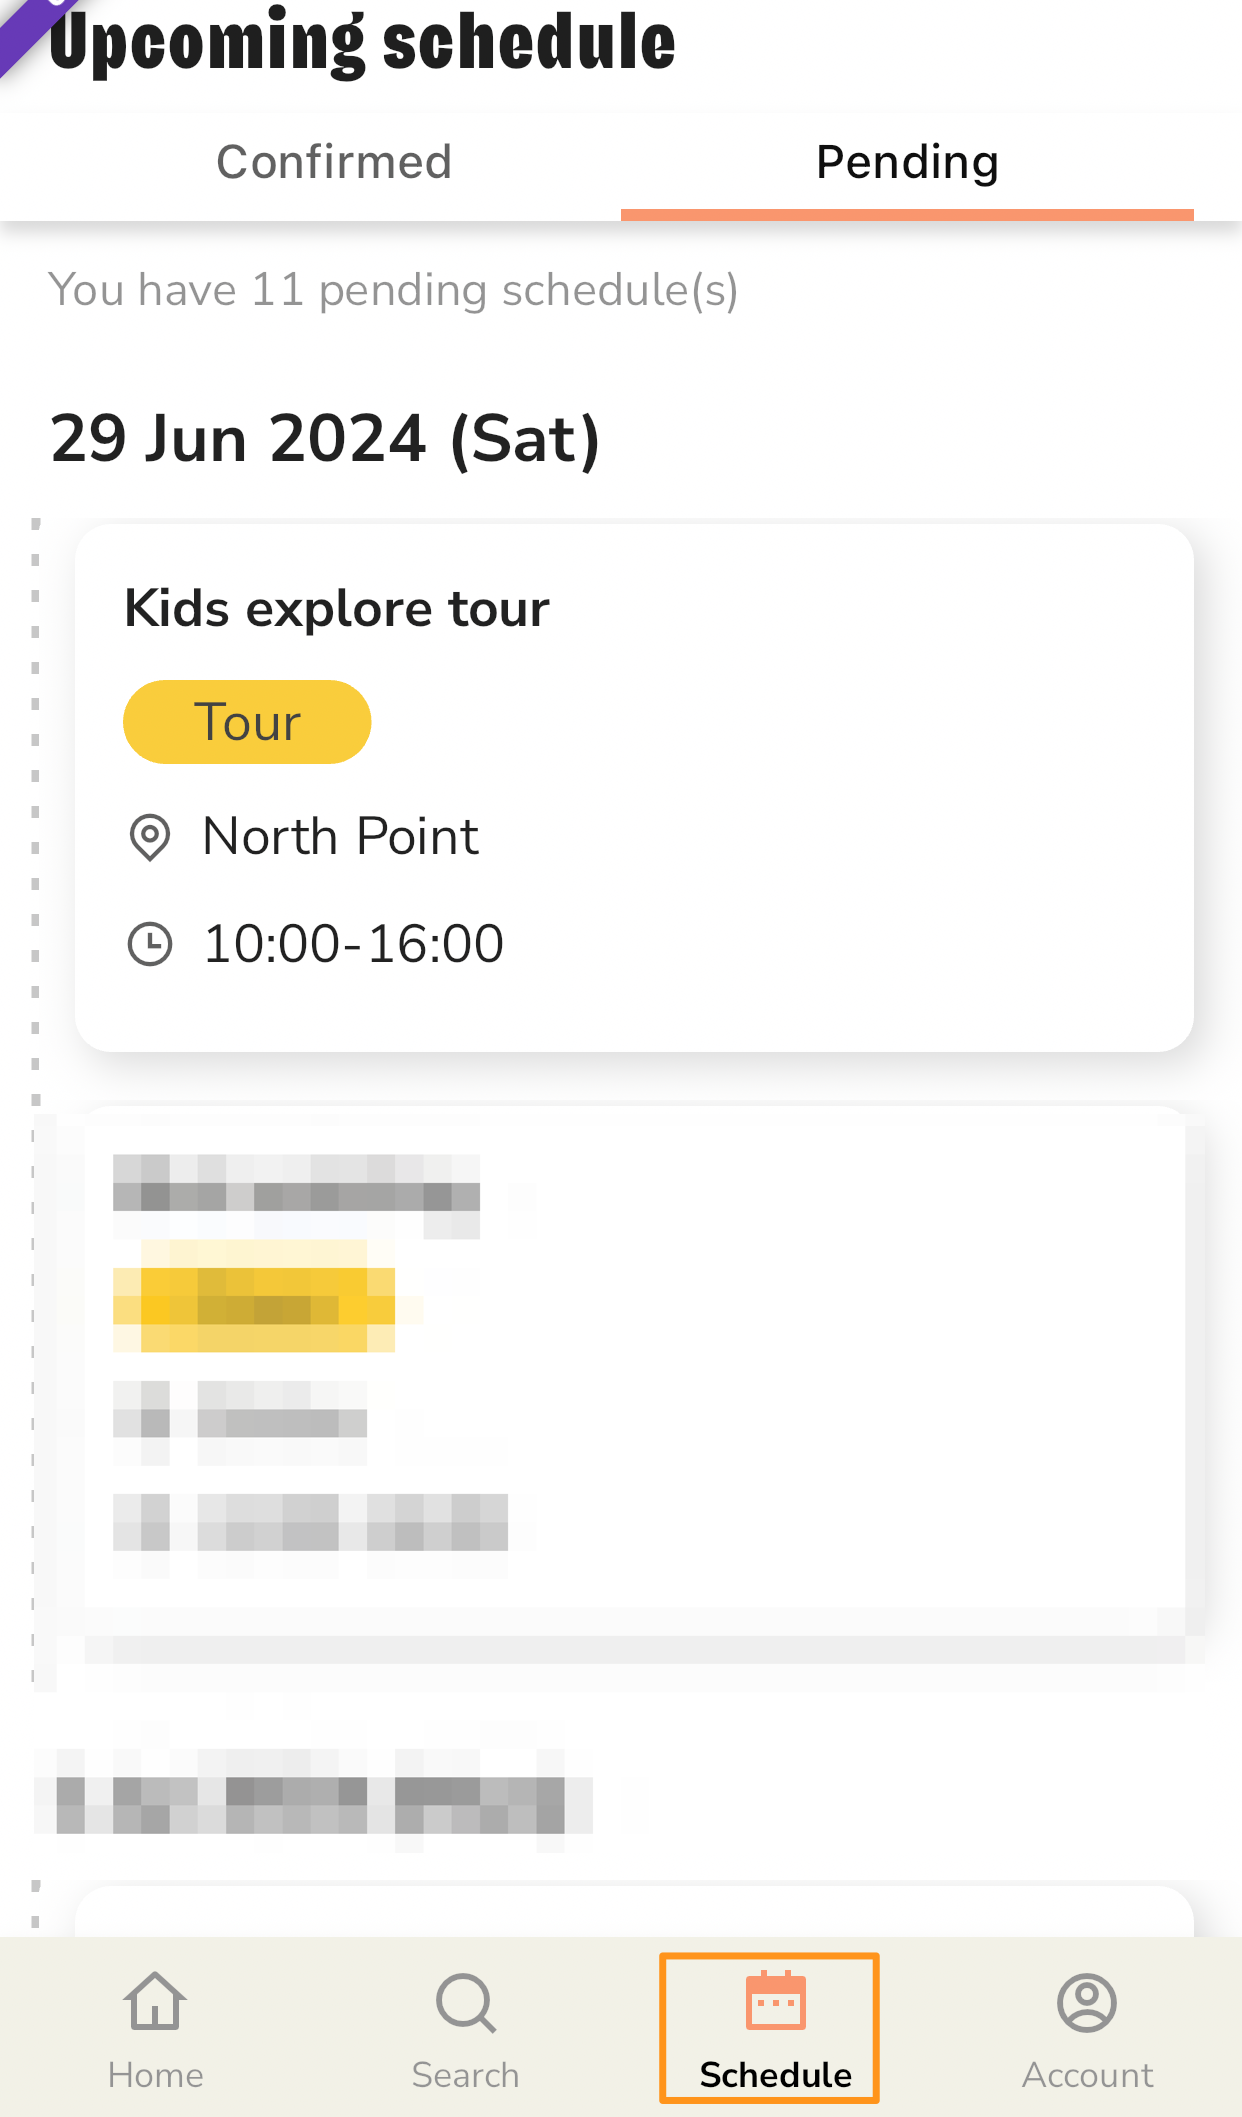Viewport: 1242px width, 2117px height.
Task: Tap the location pin icon by North Point
Action: (x=150, y=836)
